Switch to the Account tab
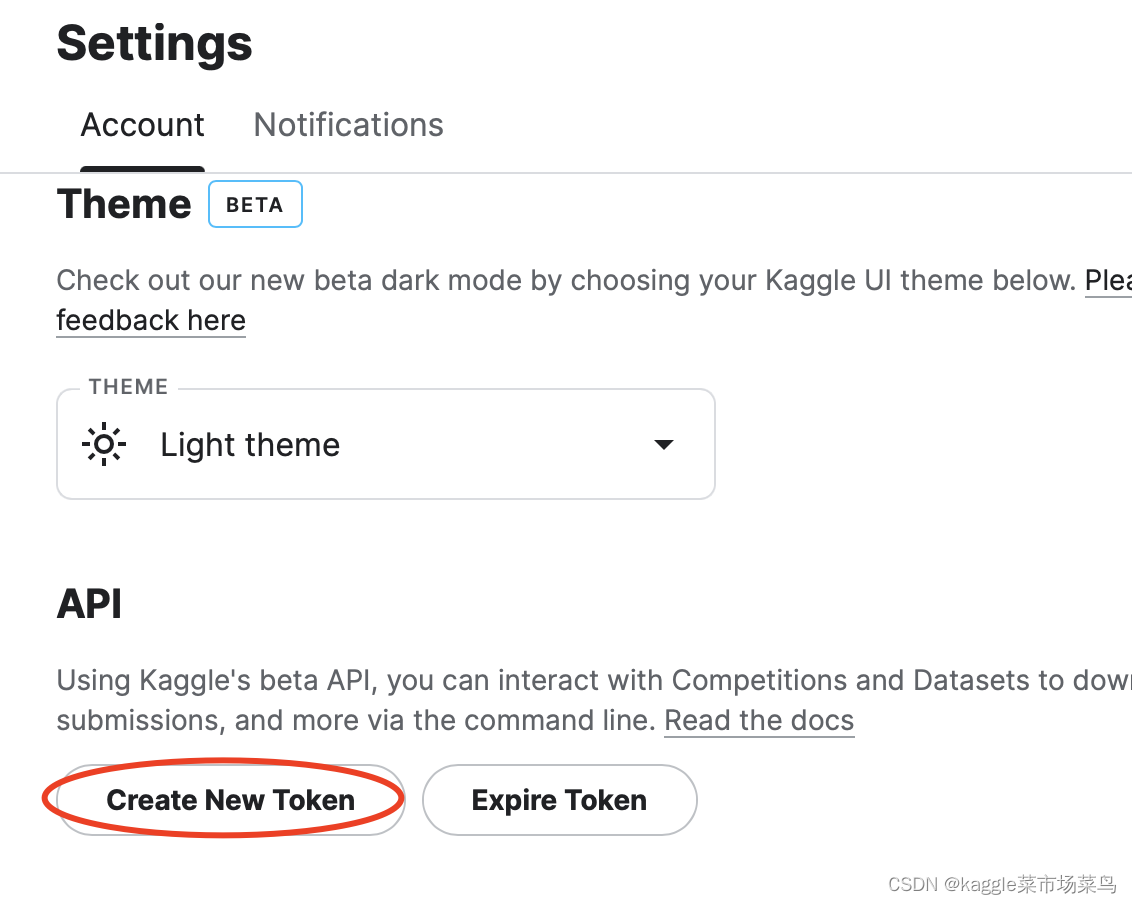Screen dimensions: 1132x904 coord(142,125)
